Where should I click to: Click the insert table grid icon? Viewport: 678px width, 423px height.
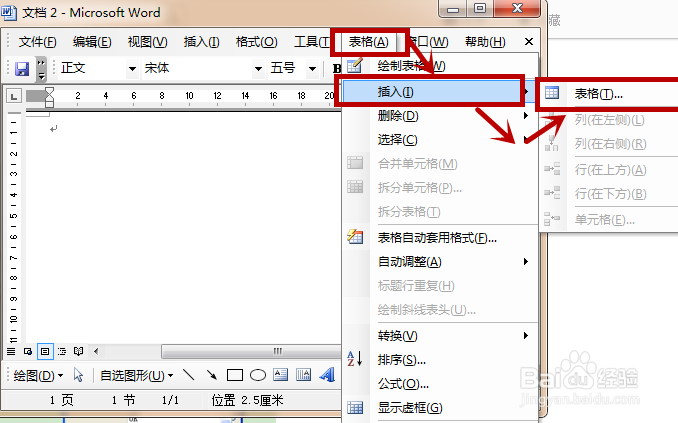[552, 93]
